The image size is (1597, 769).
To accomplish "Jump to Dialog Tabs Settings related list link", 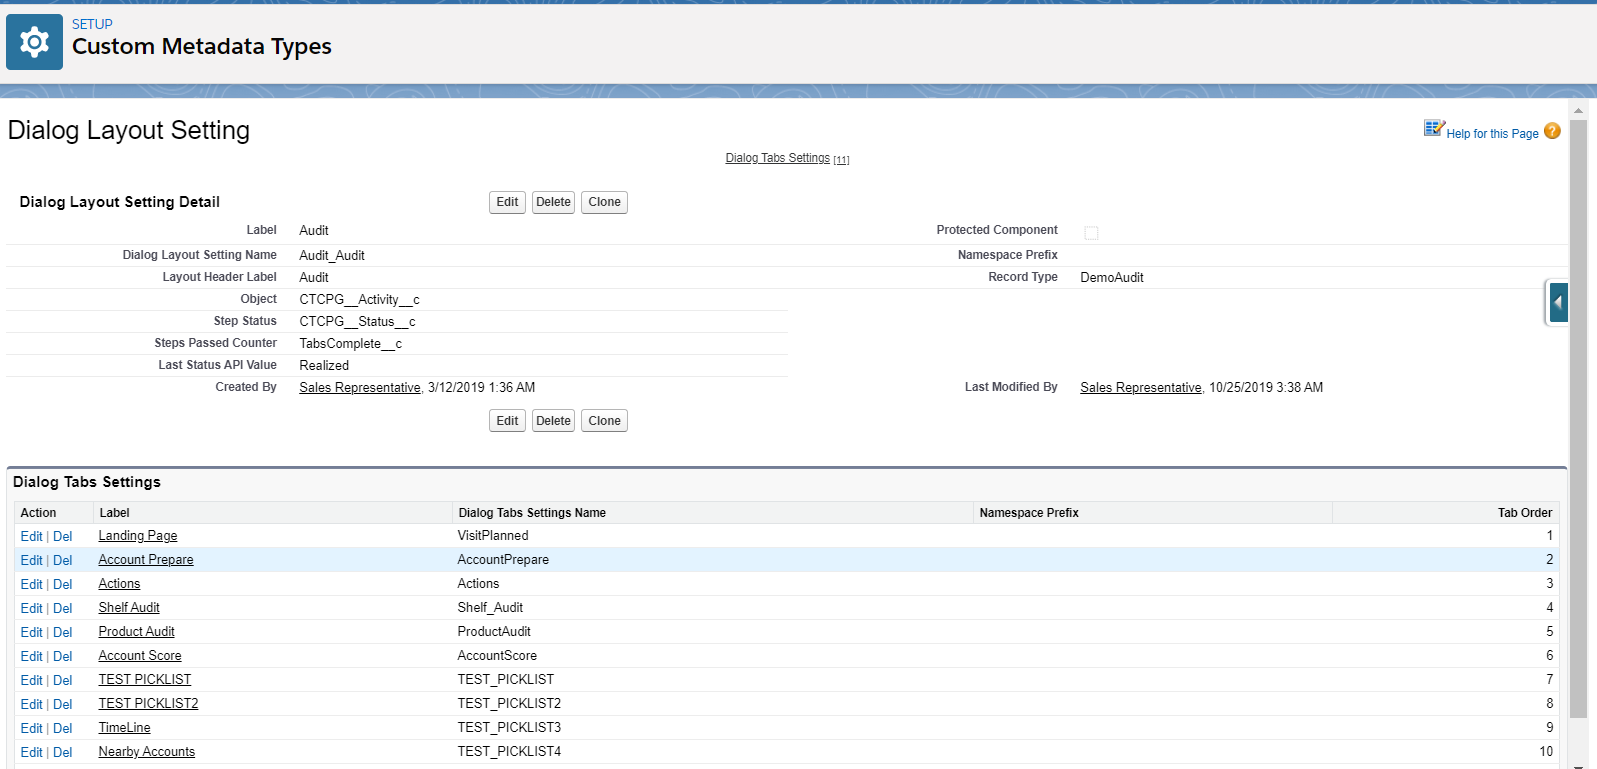I will coord(777,158).
